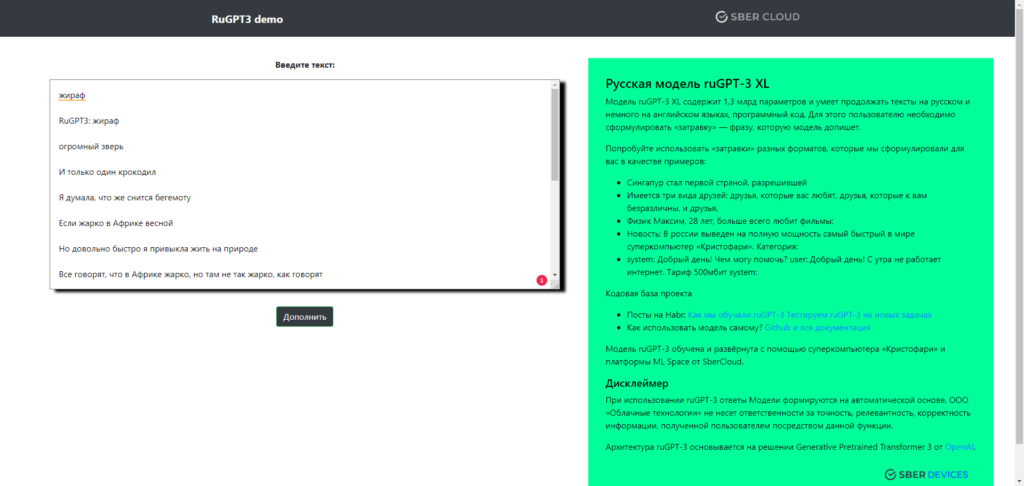Click the resize handle at the text area corner

[x=555, y=285]
